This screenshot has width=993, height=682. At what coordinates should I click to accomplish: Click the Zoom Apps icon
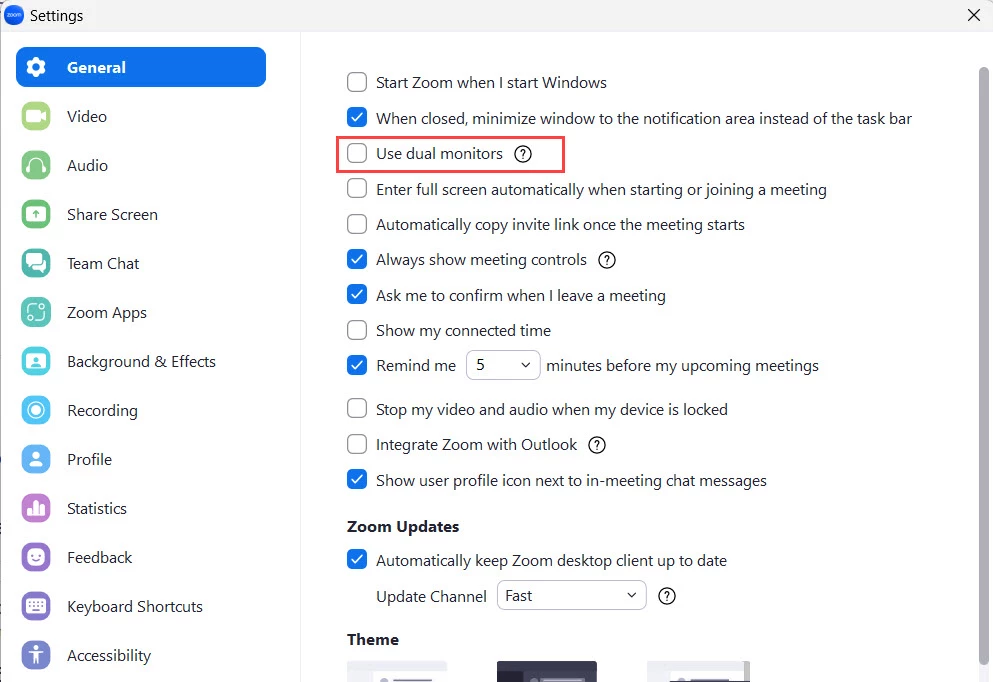click(x=36, y=313)
